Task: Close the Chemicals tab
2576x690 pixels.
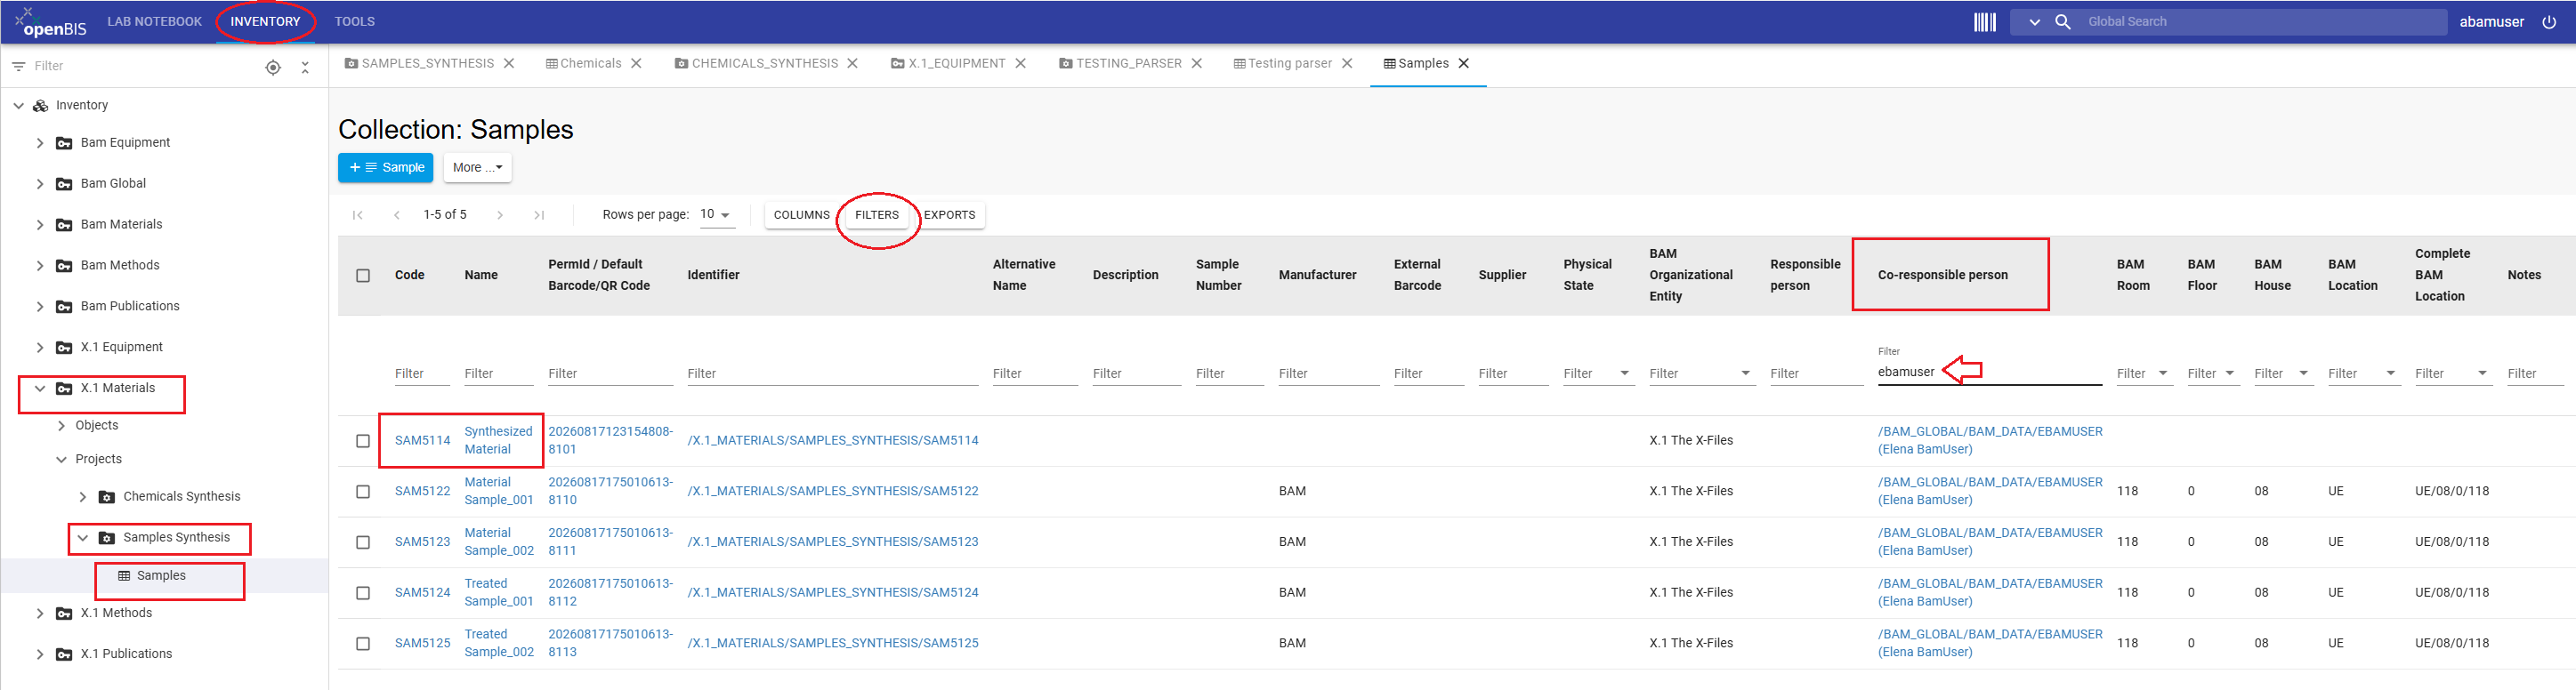Action: [x=636, y=63]
